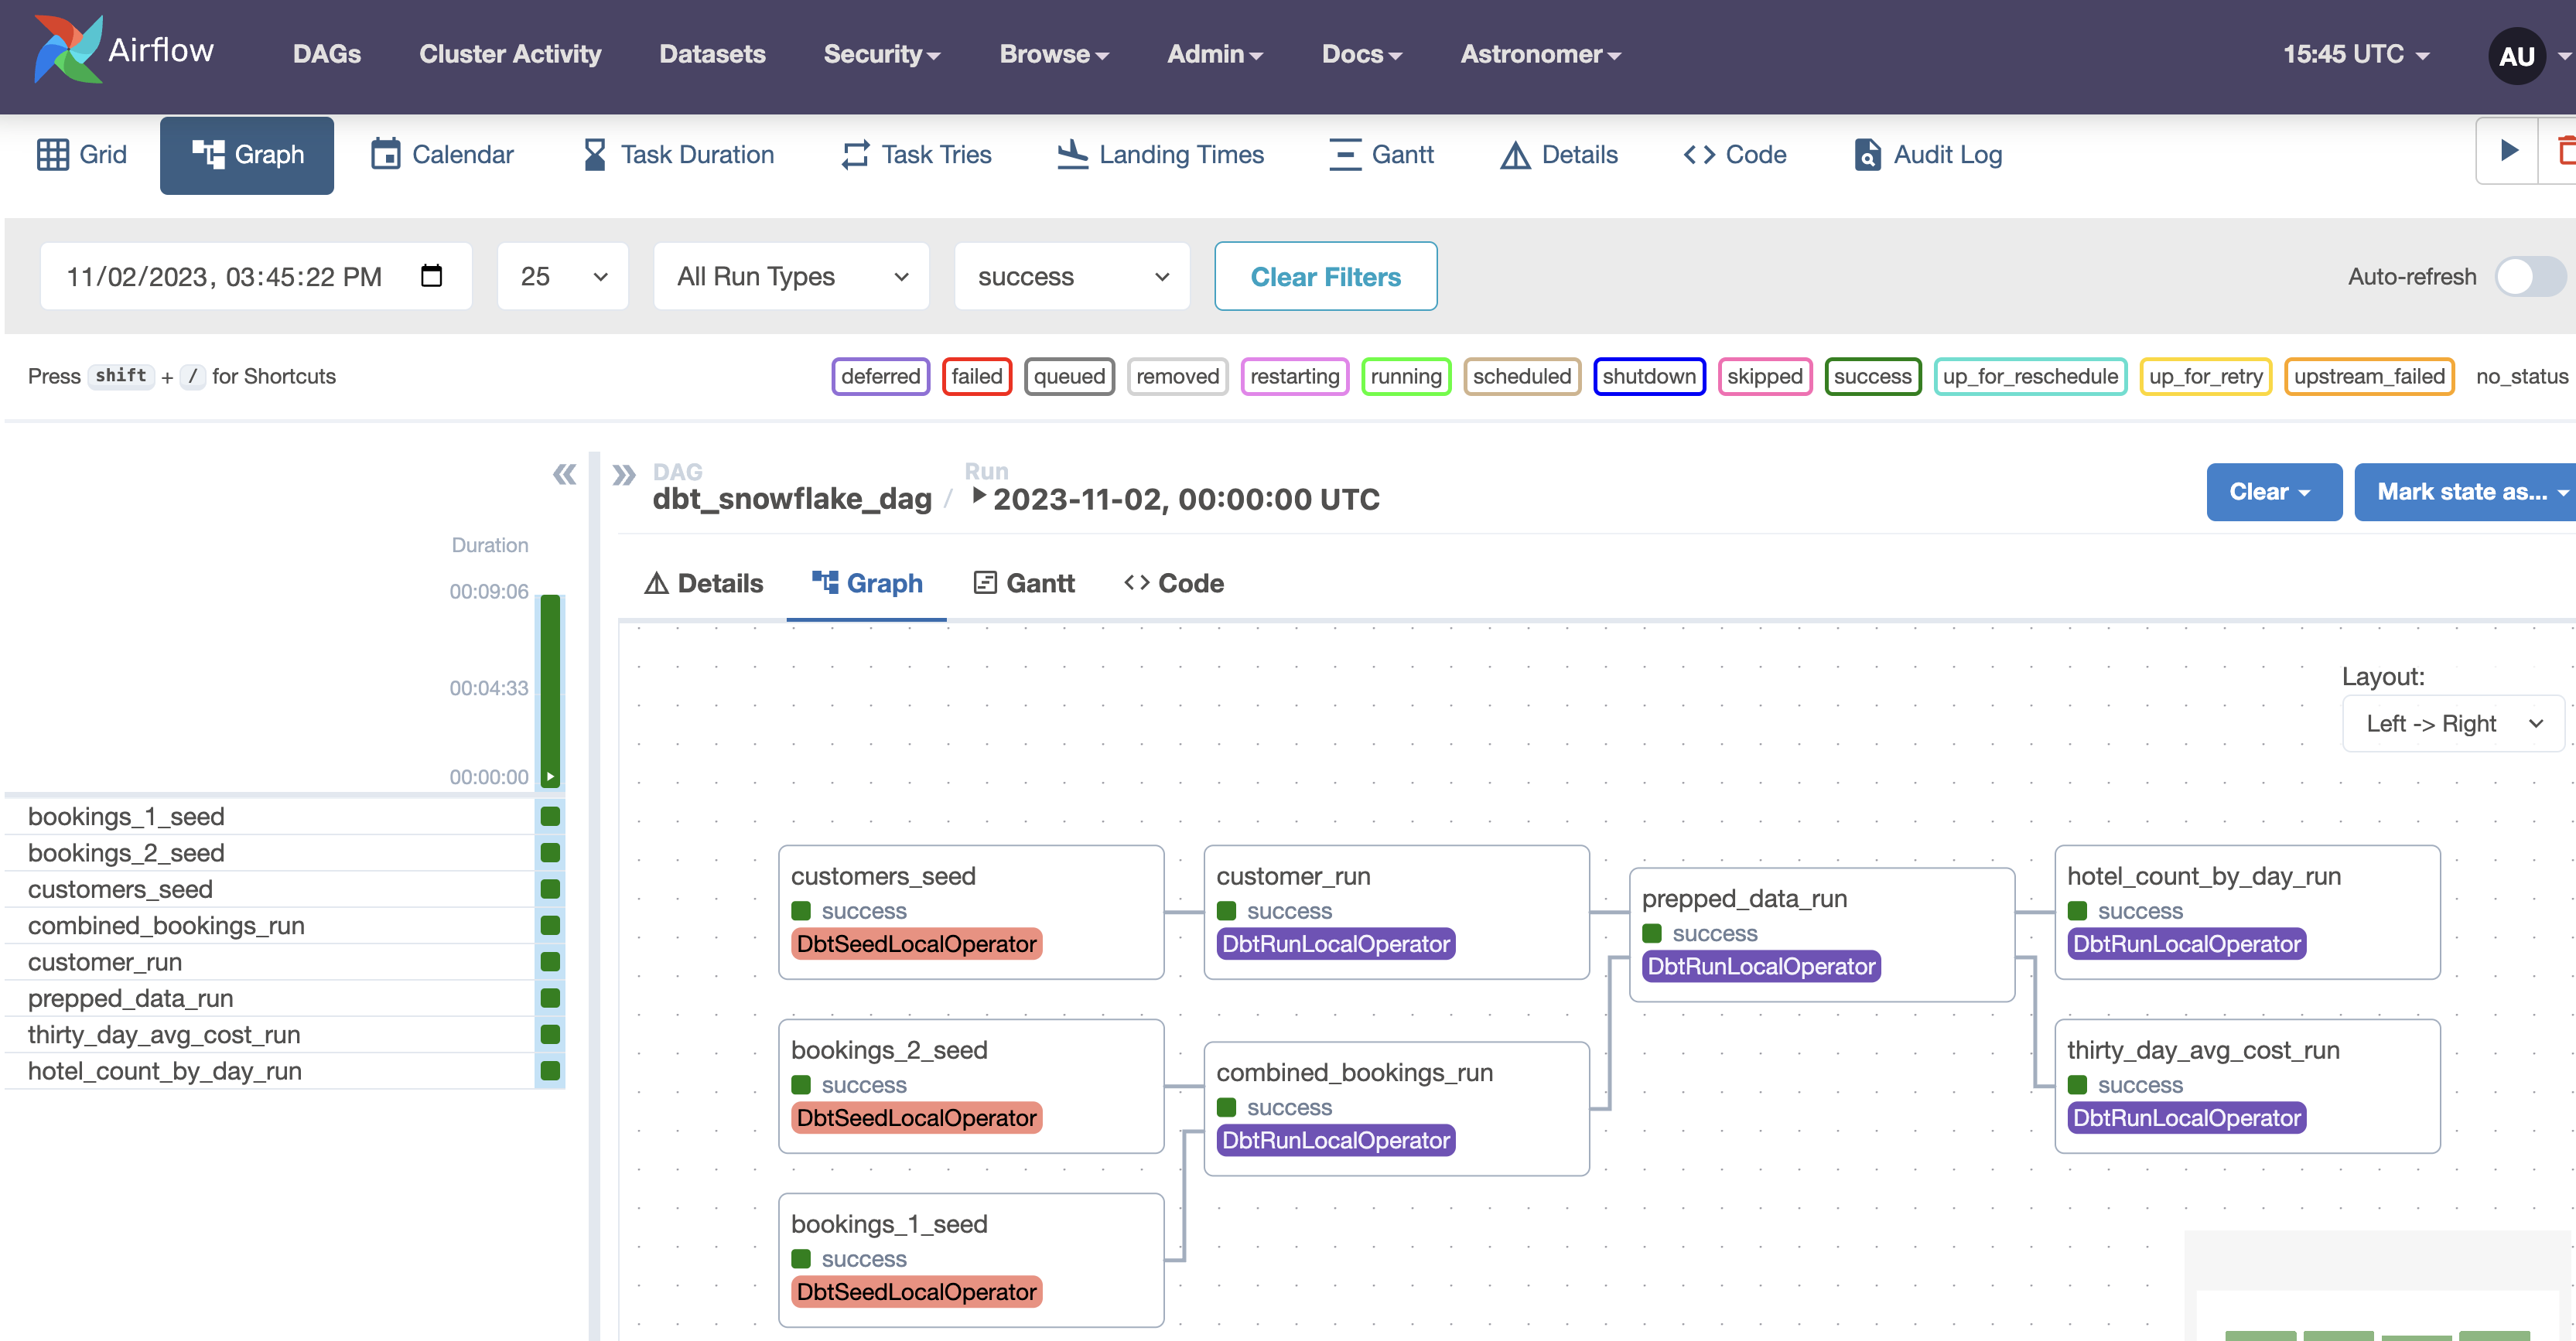
Task: Click the Airflow pinwheel logo
Action: point(68,50)
